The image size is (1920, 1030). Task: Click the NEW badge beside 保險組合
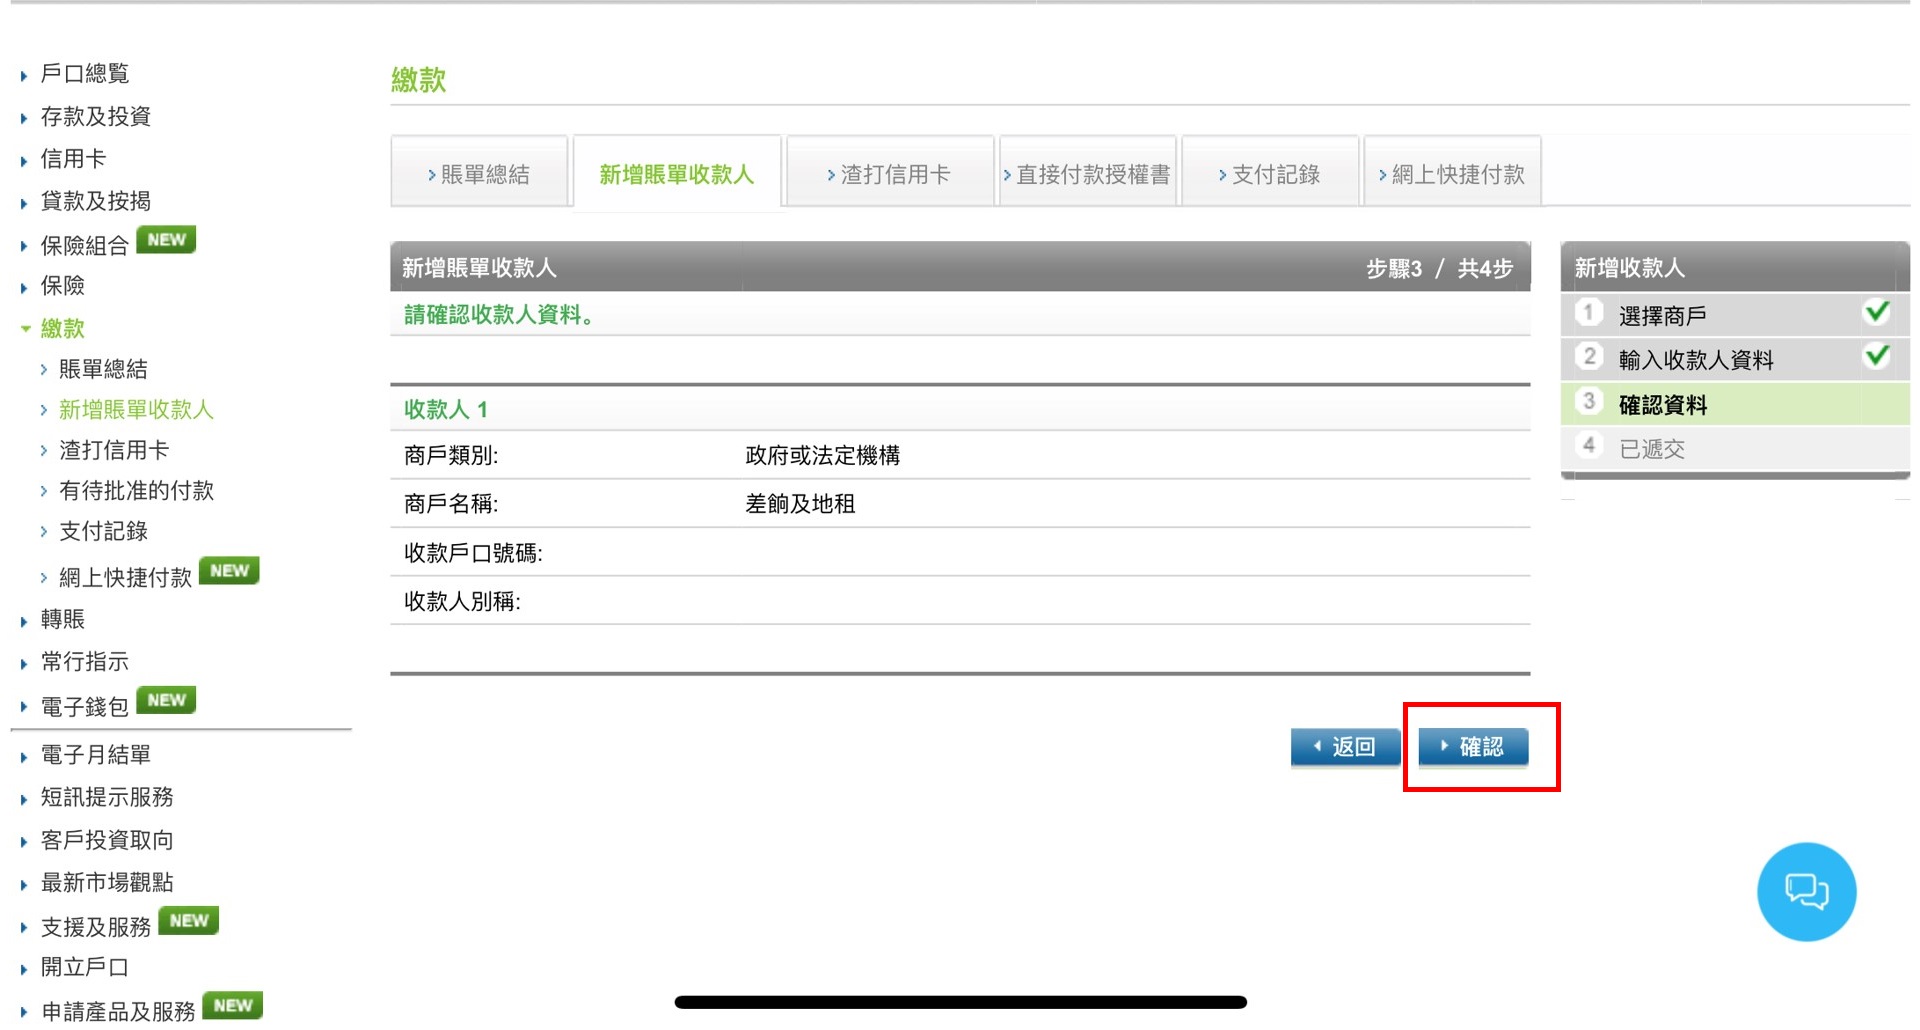[166, 239]
